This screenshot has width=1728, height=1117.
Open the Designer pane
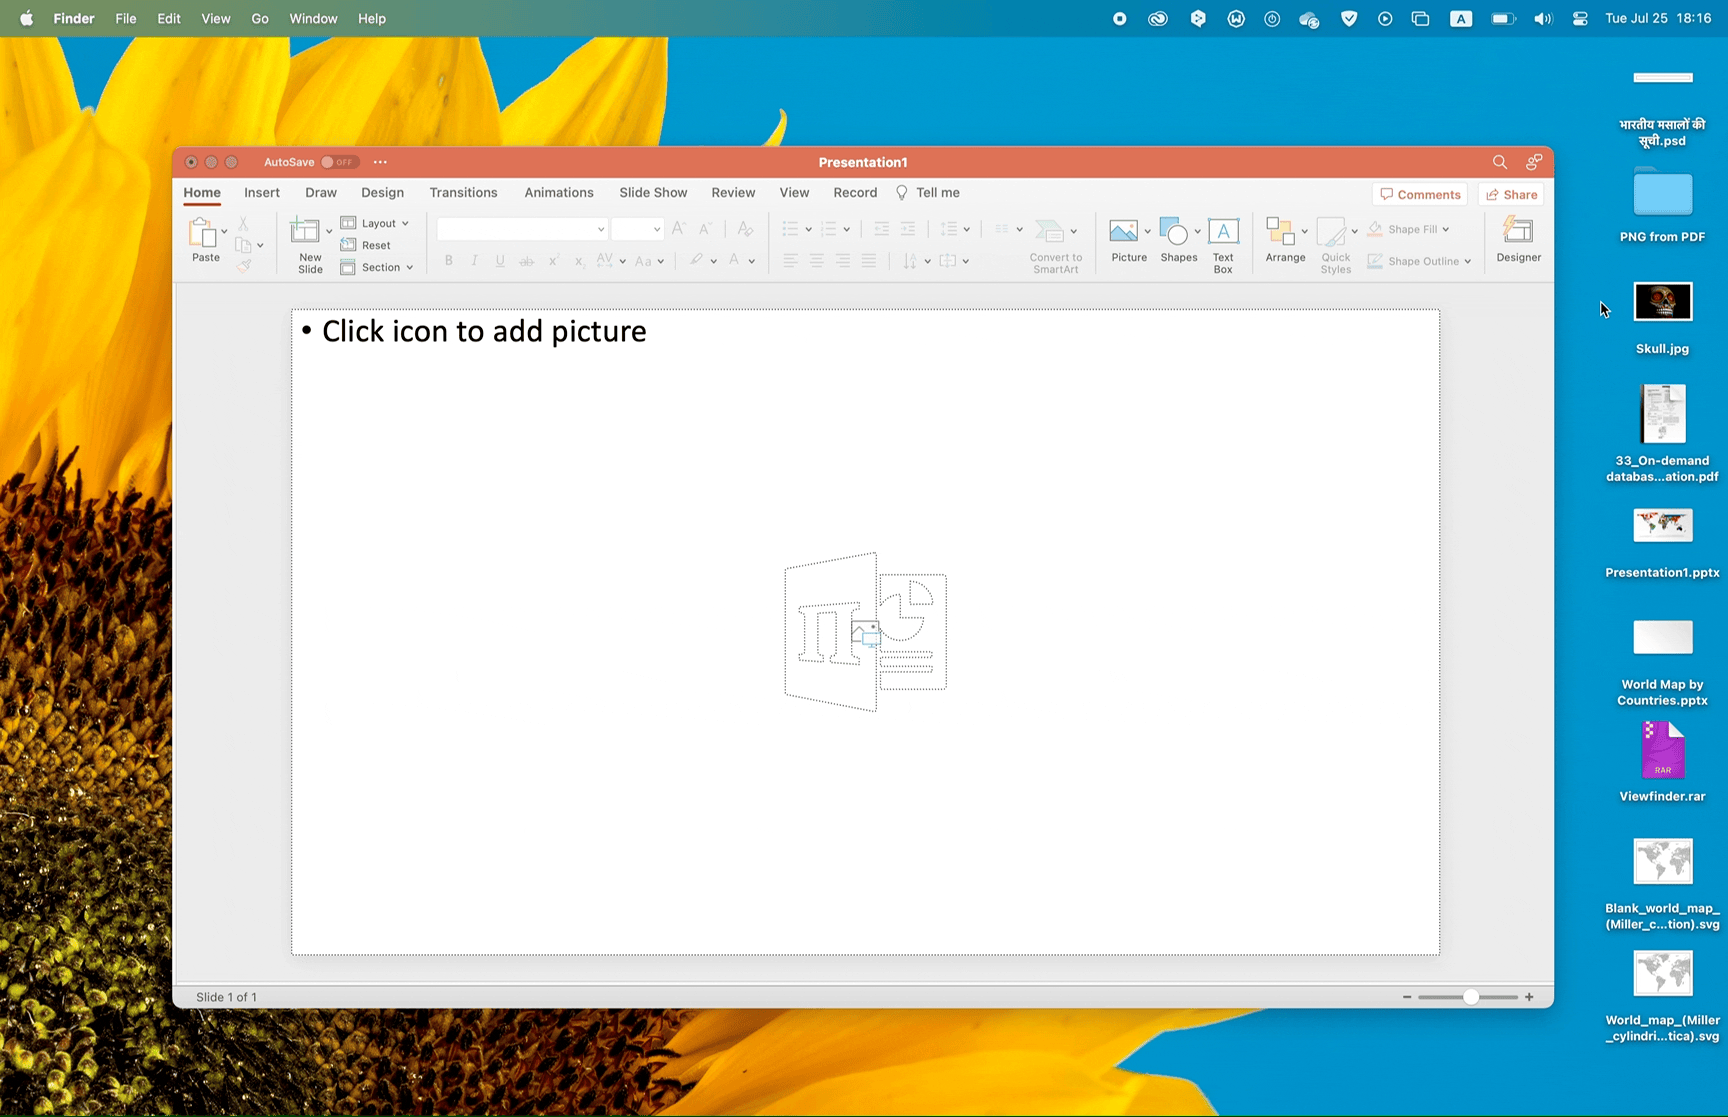click(1518, 233)
